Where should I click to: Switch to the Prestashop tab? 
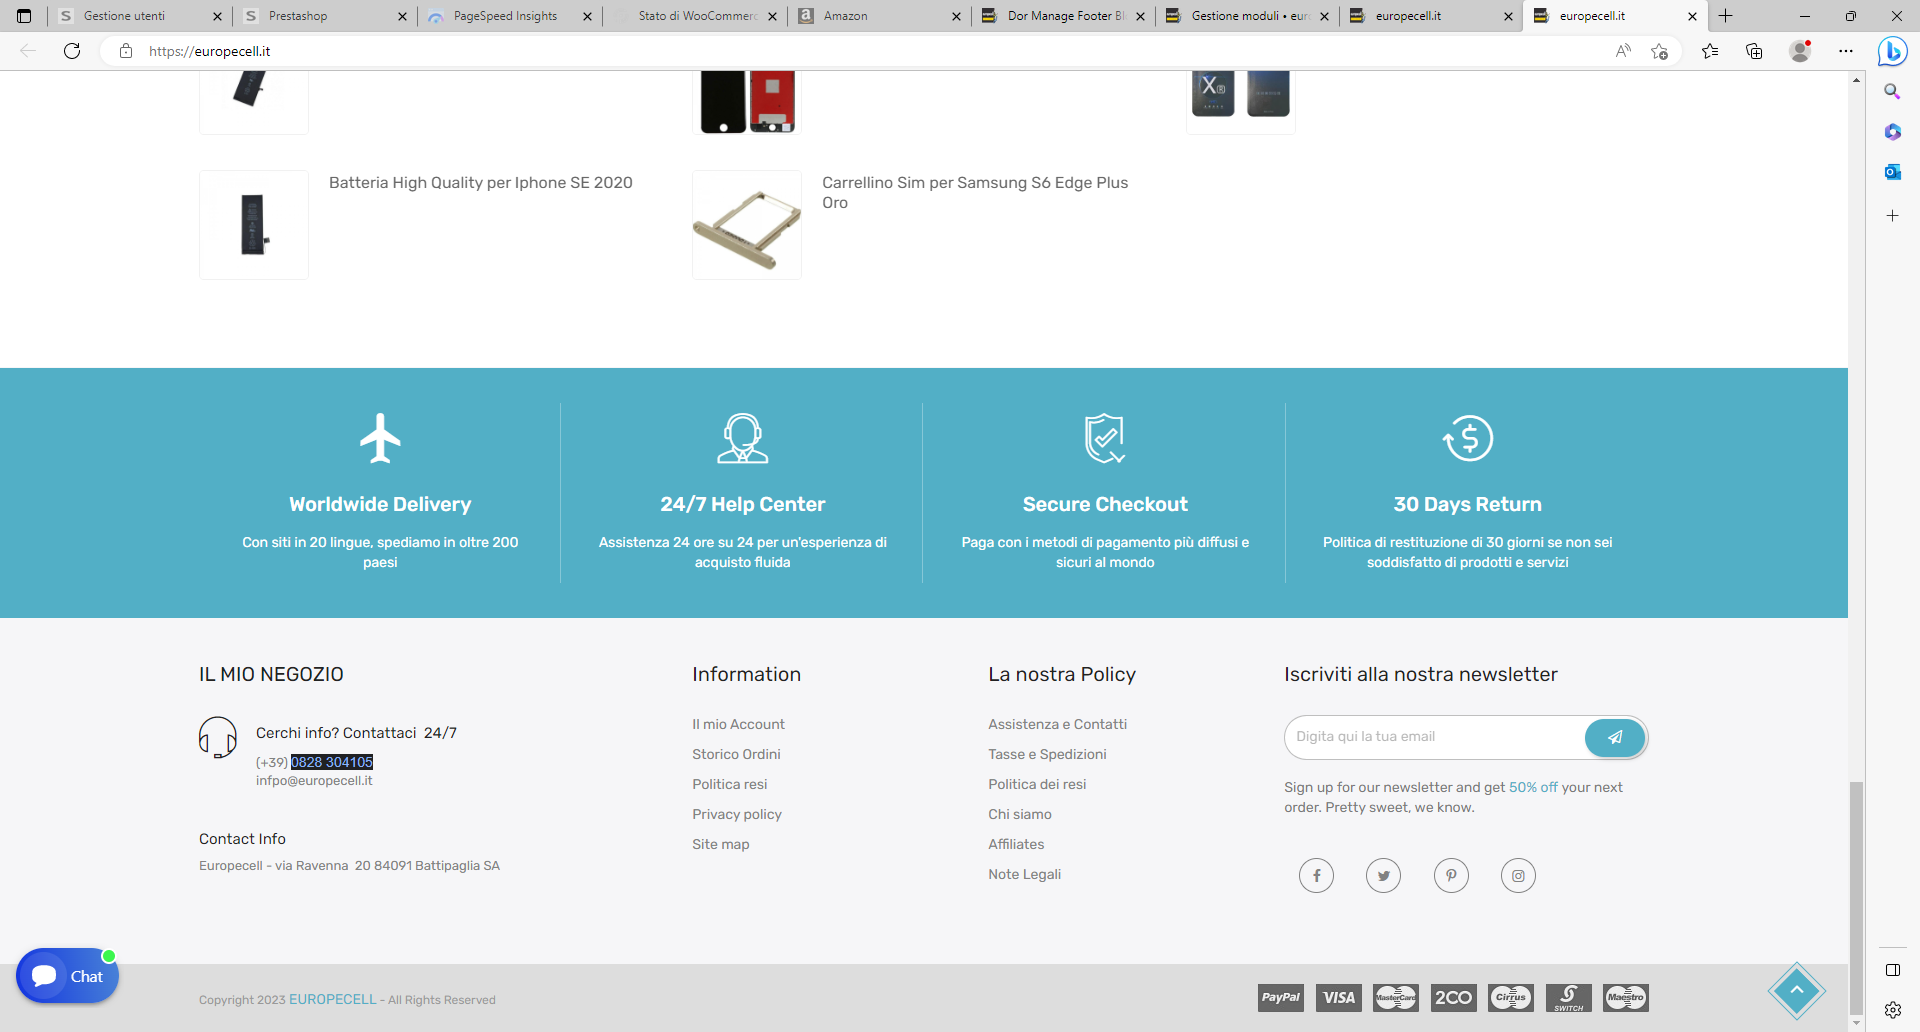[325, 16]
